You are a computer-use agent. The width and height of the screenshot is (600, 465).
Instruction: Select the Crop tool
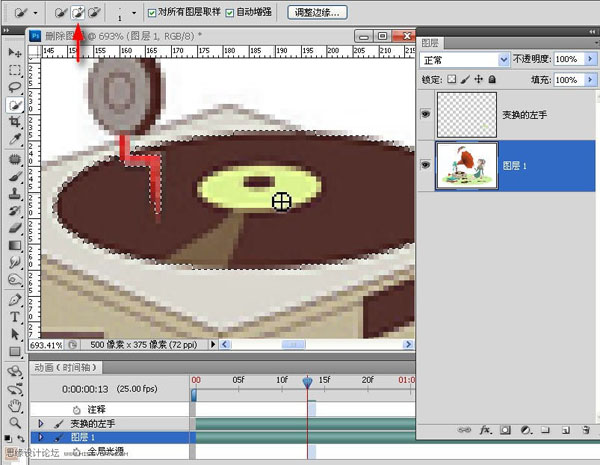click(x=15, y=122)
